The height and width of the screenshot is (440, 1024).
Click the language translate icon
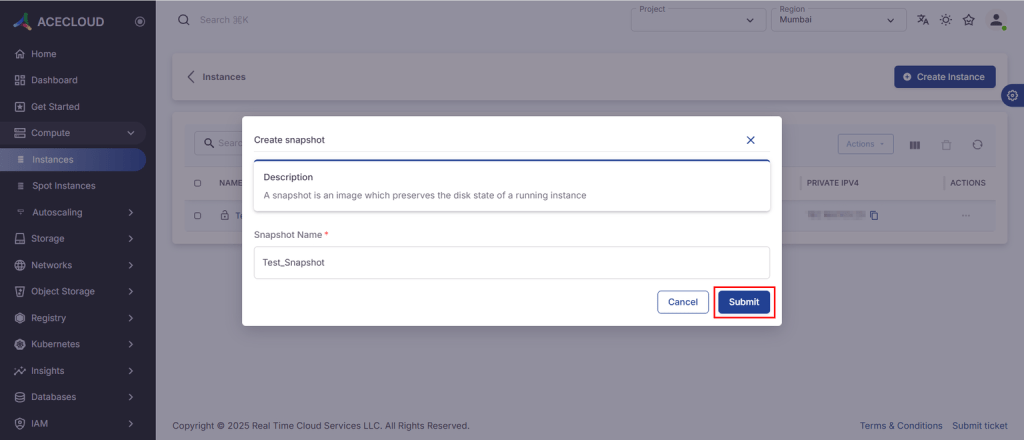coord(923,20)
